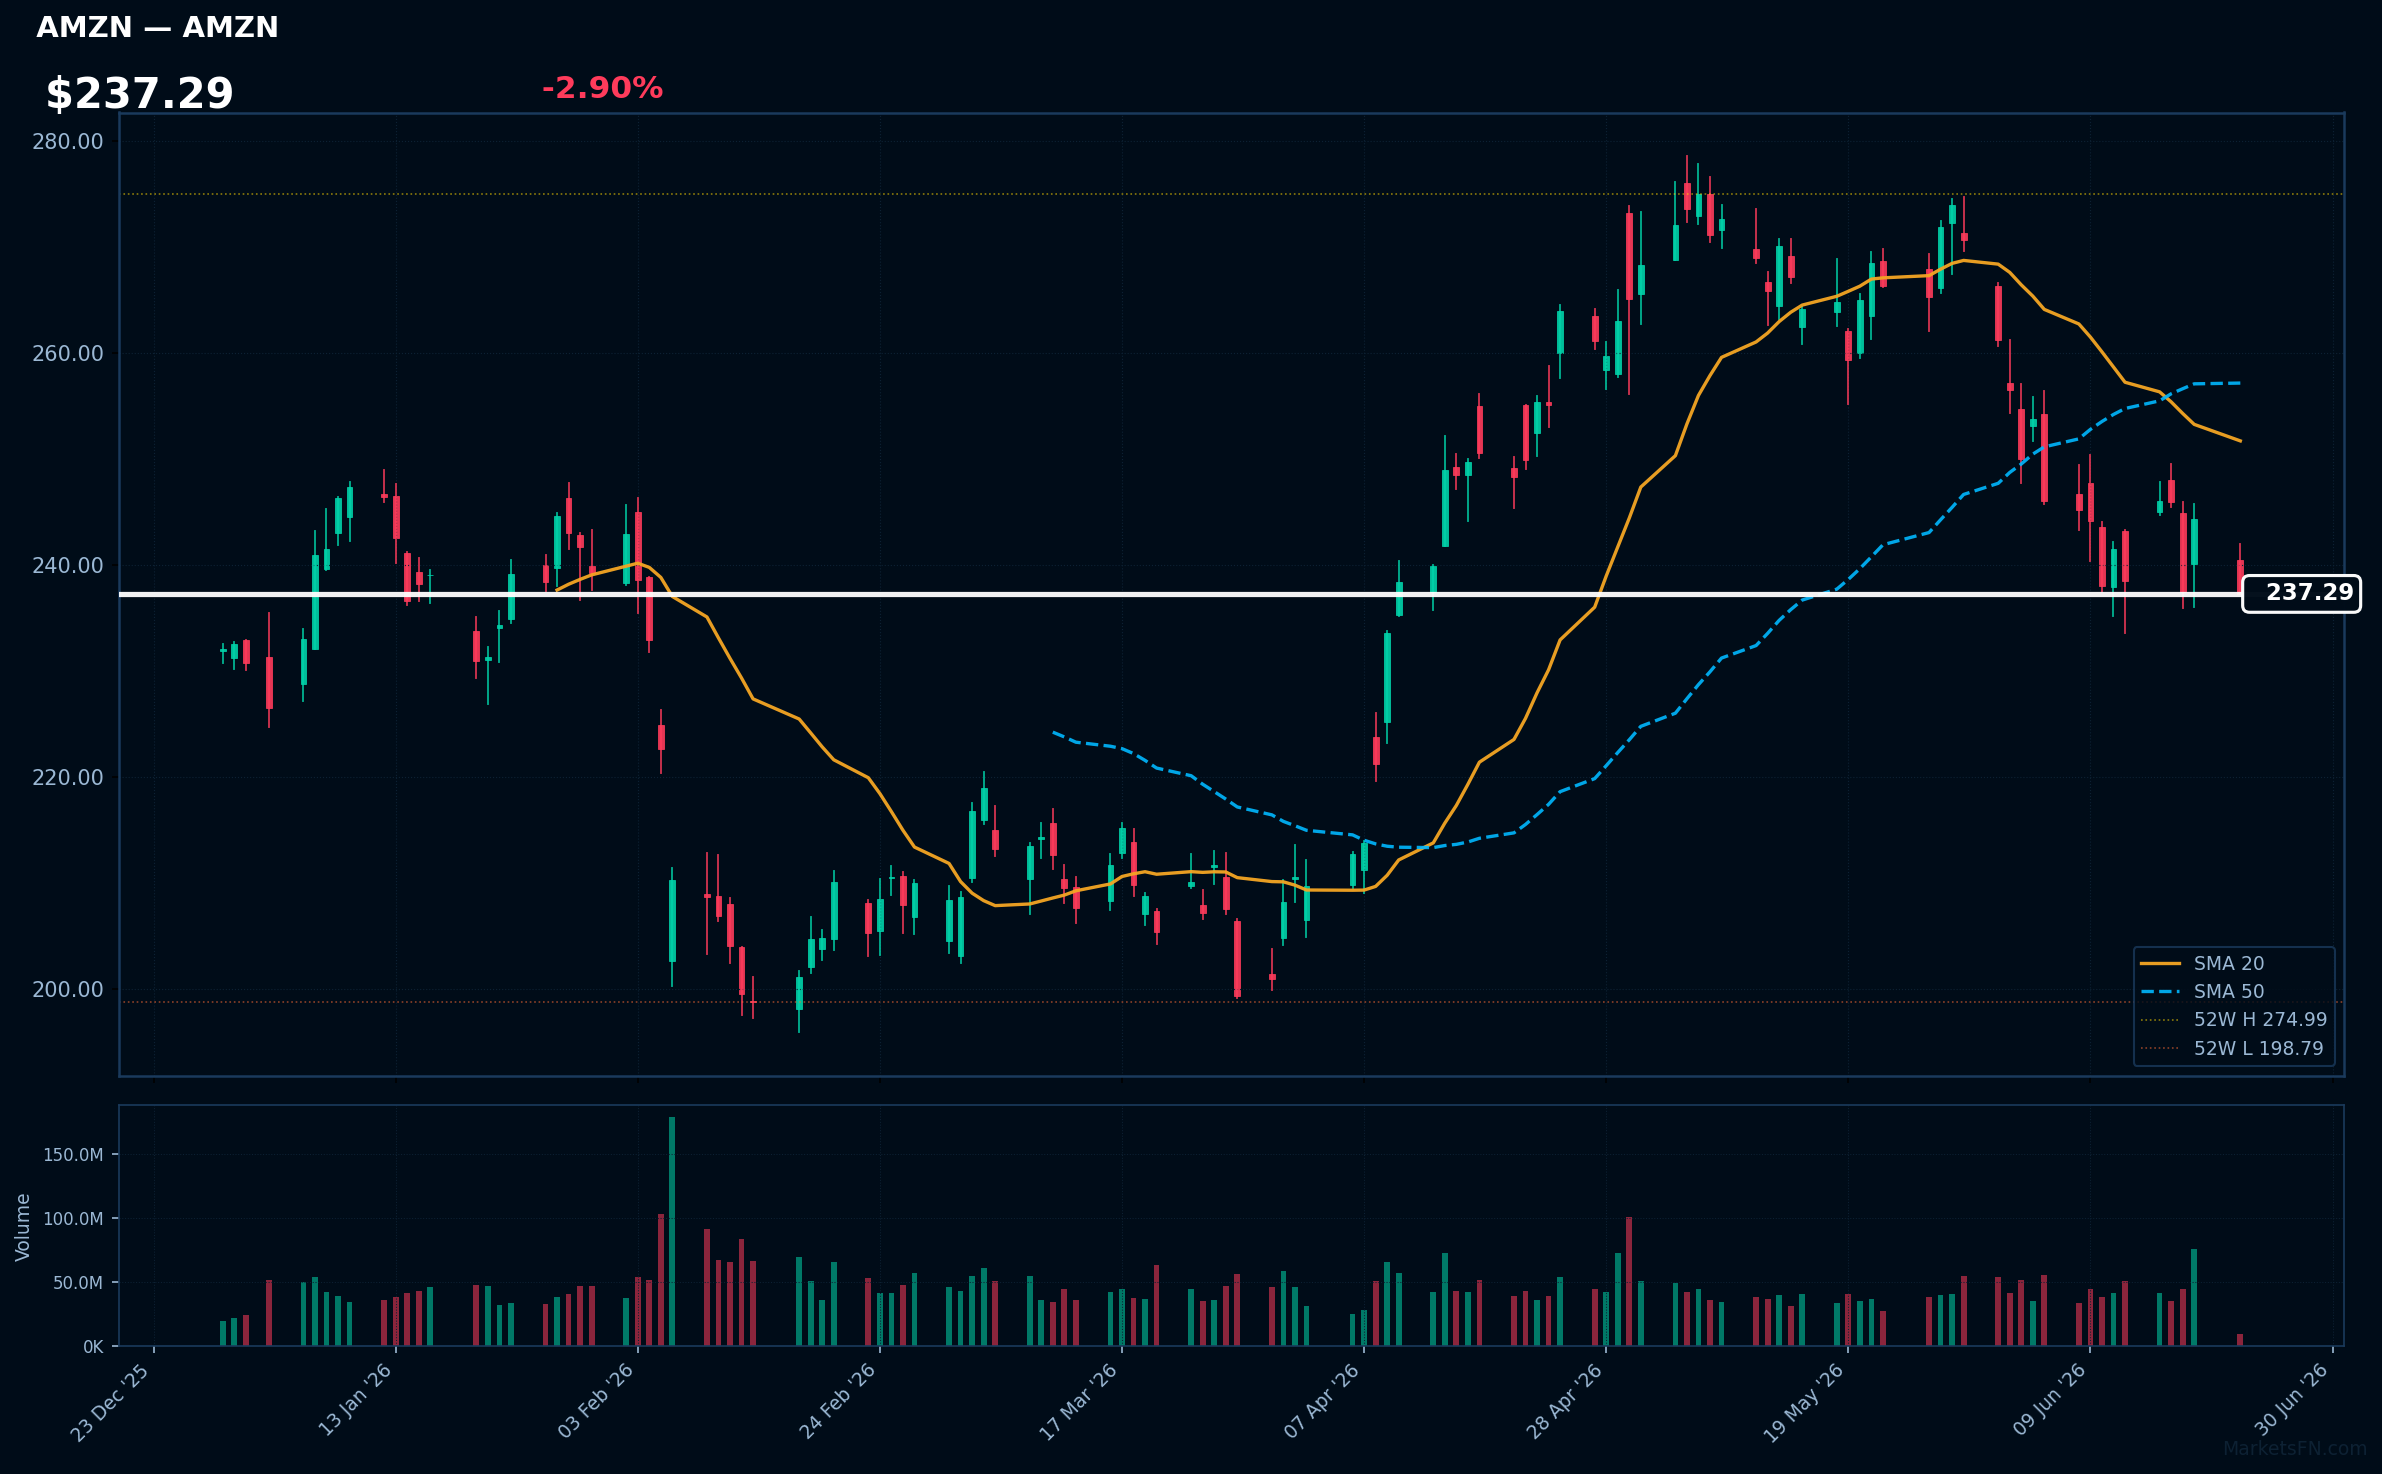Click the 24 Feb '26 date label
The height and width of the screenshot is (1474, 2382).
837,1400
